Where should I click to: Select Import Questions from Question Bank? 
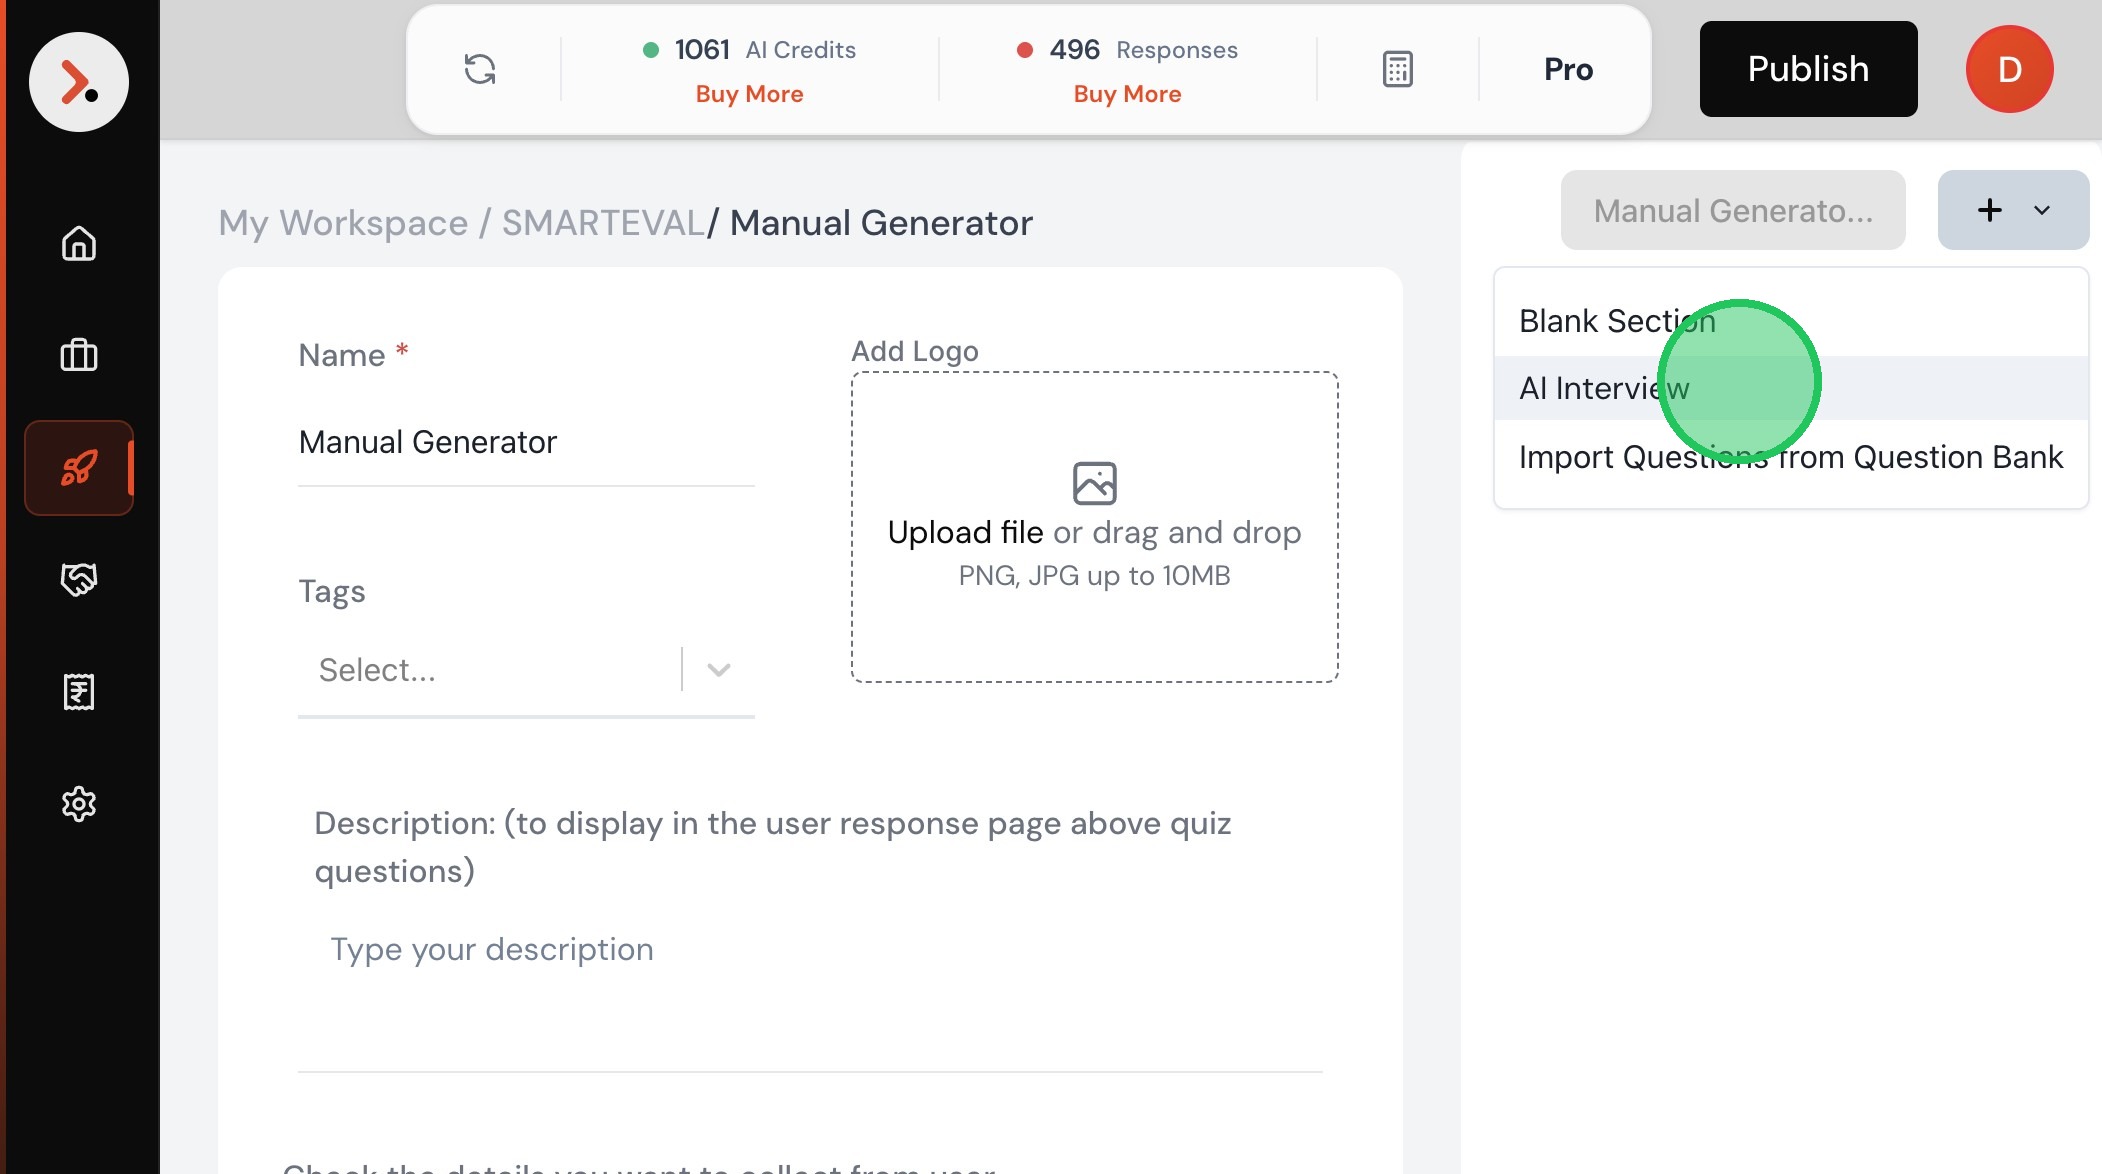tap(1789, 457)
